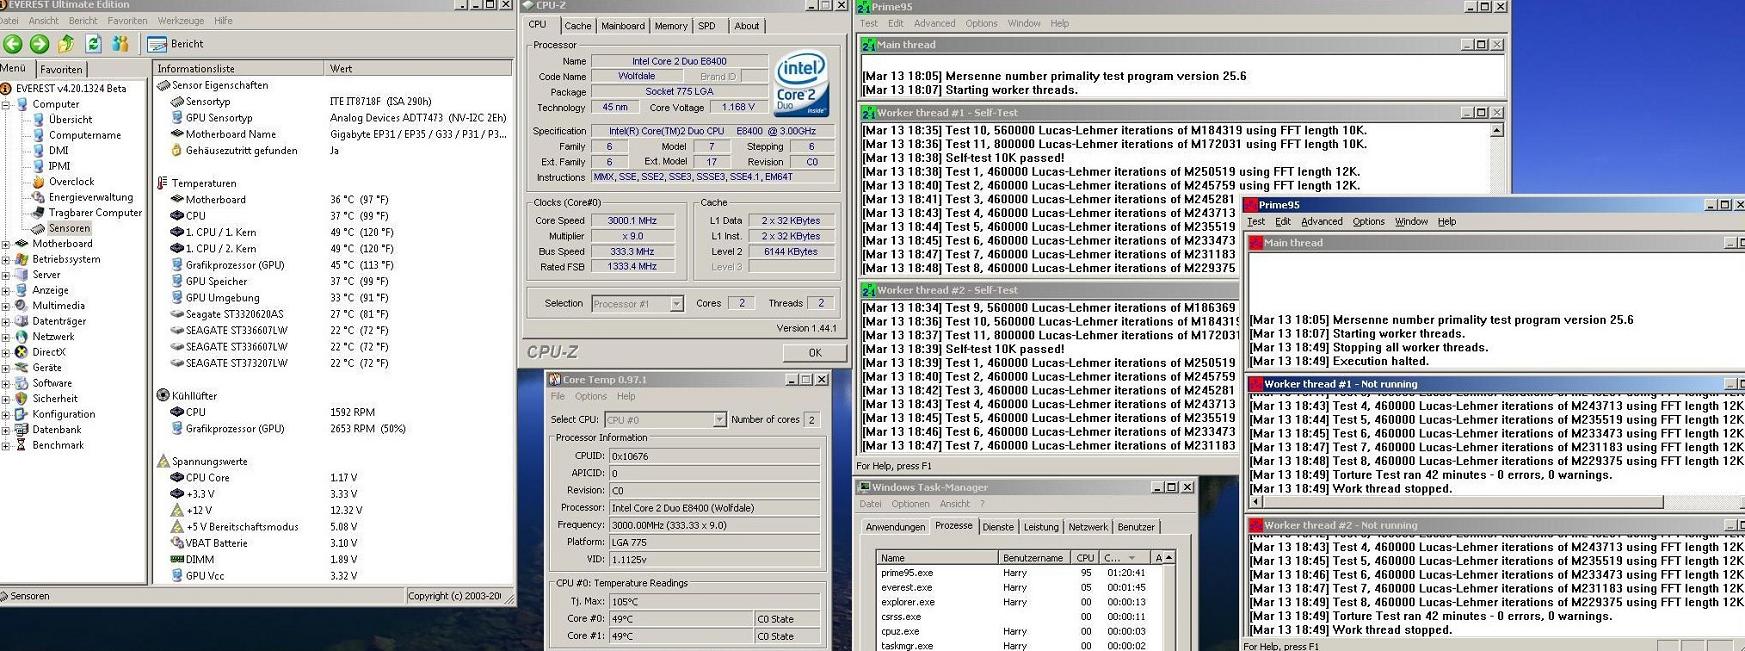The width and height of the screenshot is (1745, 651).
Task: Expand the Netzwerk tree node
Action: (6, 337)
